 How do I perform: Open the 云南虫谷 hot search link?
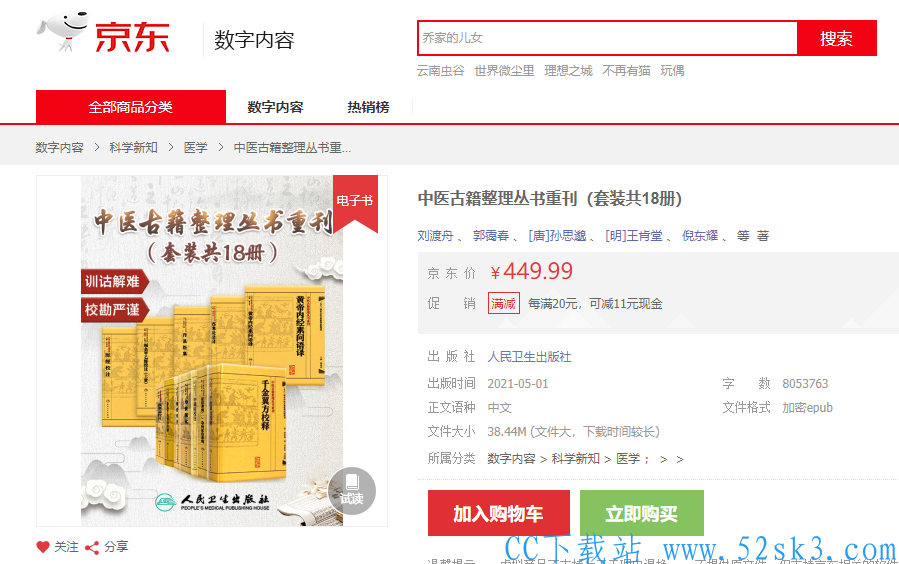click(x=440, y=70)
